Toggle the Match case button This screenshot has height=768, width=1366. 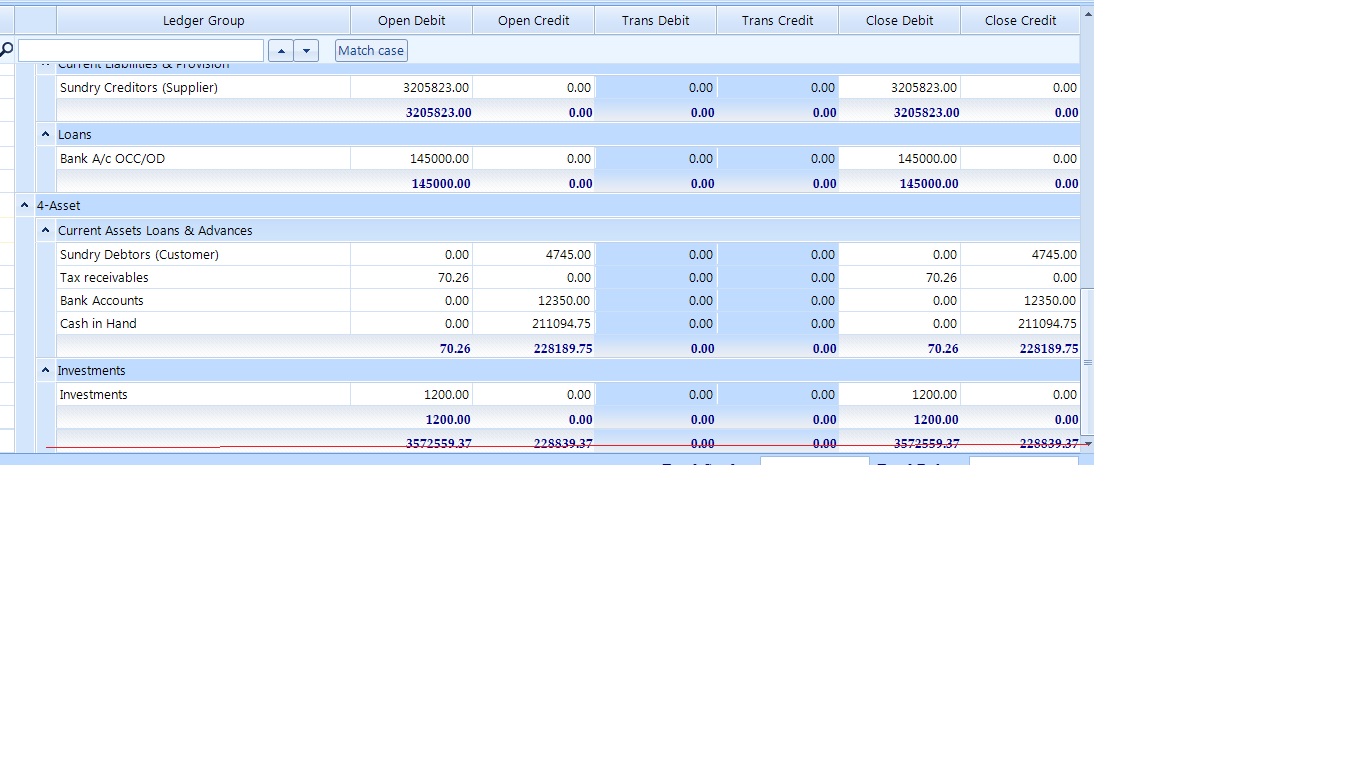click(x=371, y=50)
